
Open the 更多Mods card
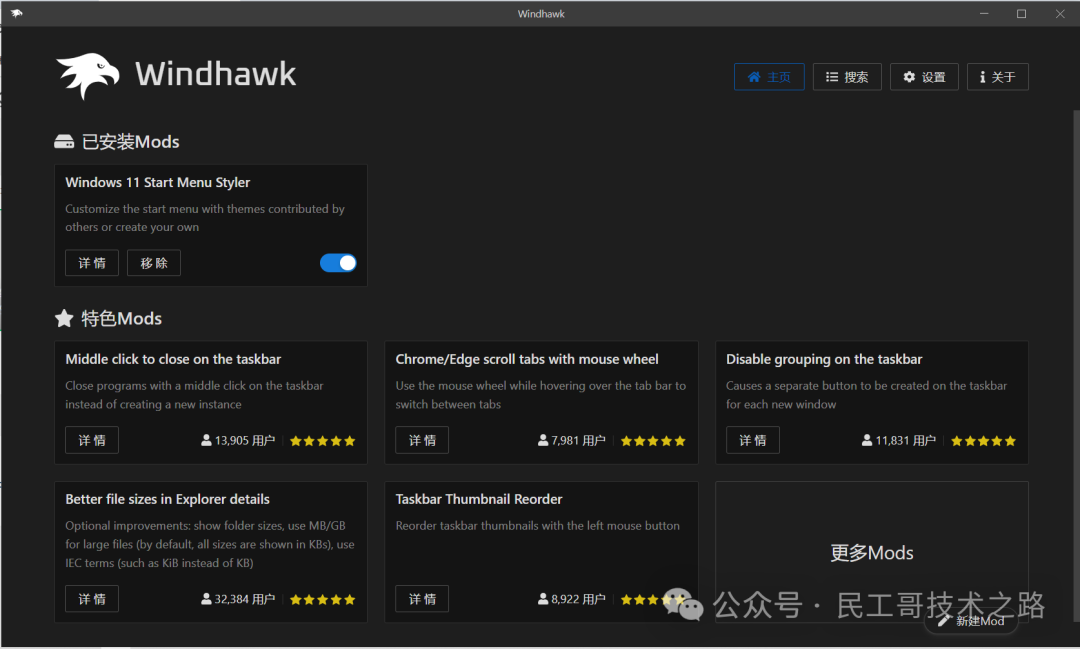(x=871, y=552)
